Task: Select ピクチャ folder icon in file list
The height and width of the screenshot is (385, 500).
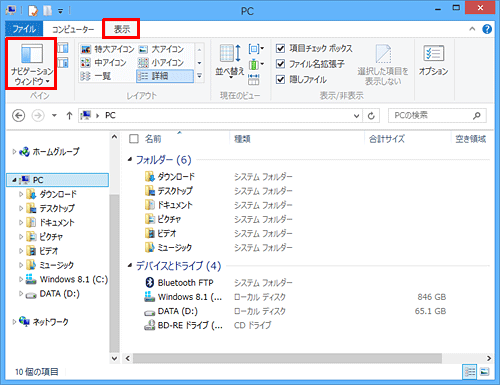Action: (x=150, y=219)
